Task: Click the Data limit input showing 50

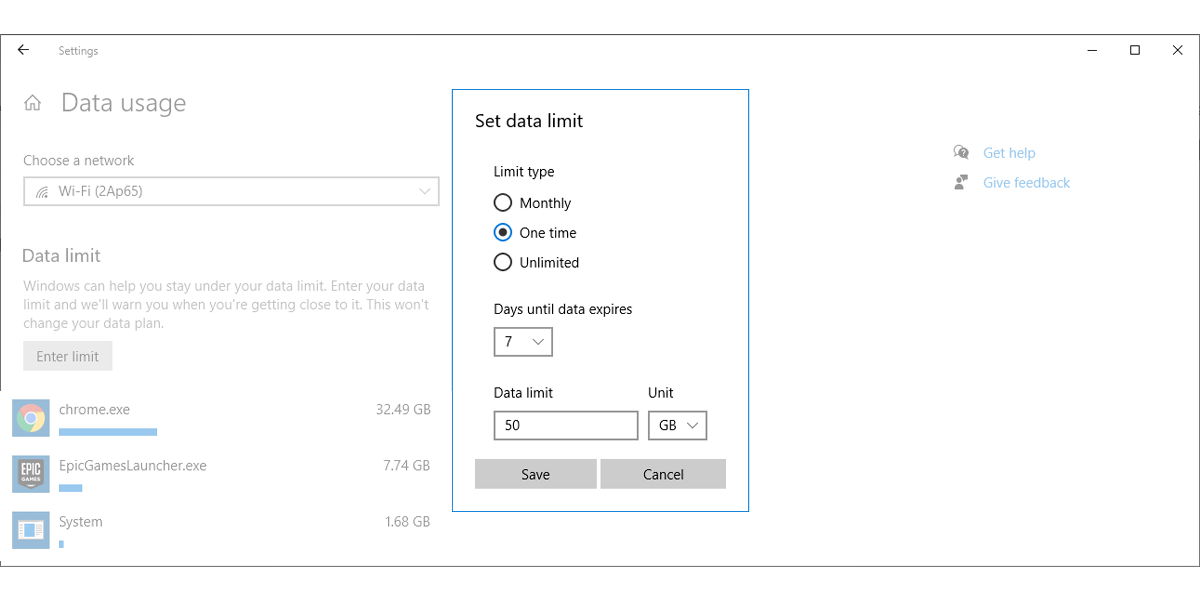Action: (565, 425)
